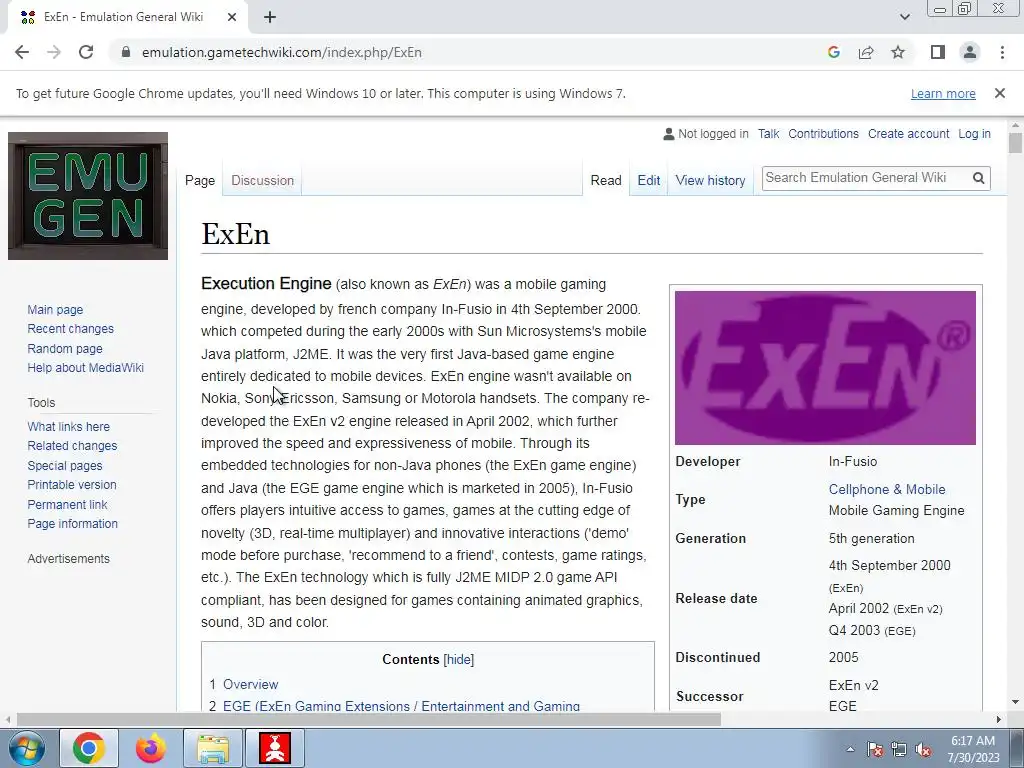Click the ExEn logo image in infobox
Viewport: 1024px width, 768px height.
click(825, 368)
